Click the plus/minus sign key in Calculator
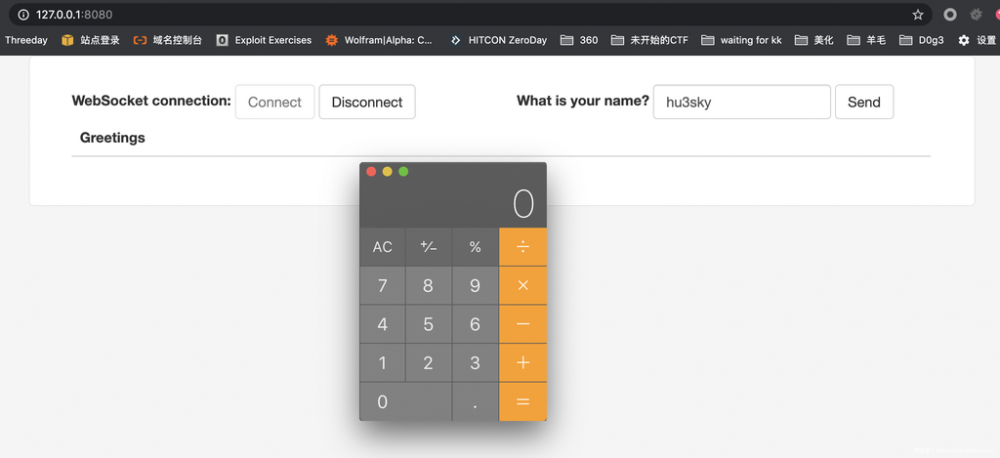 pos(429,247)
